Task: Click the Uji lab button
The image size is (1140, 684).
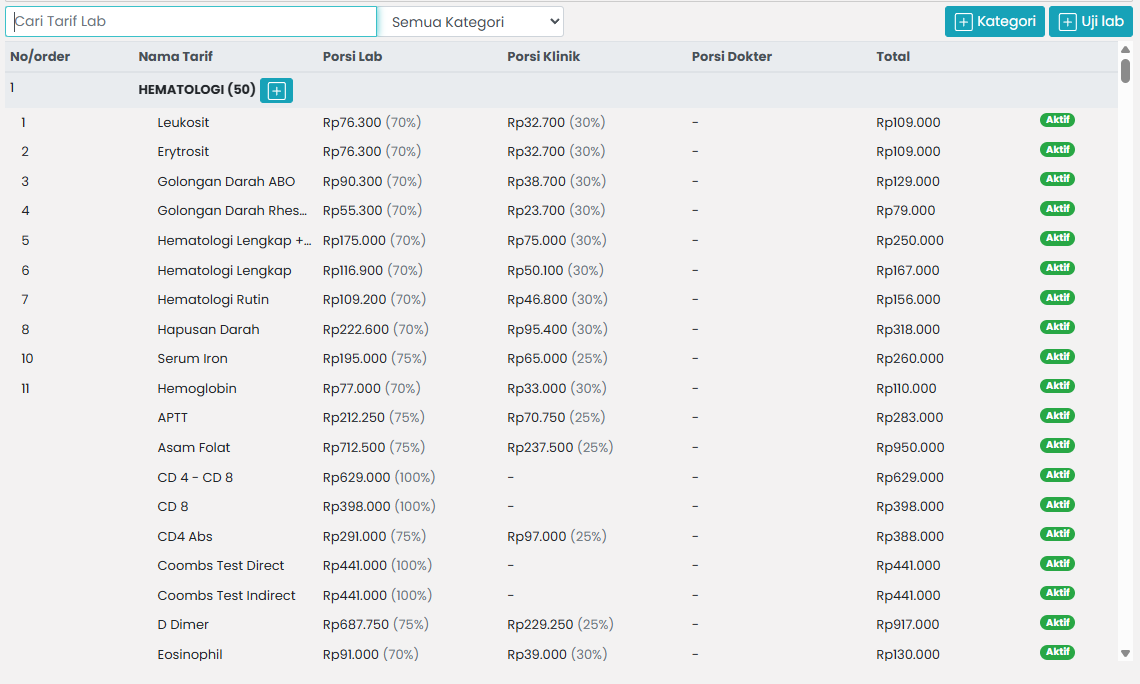Action: point(1090,21)
